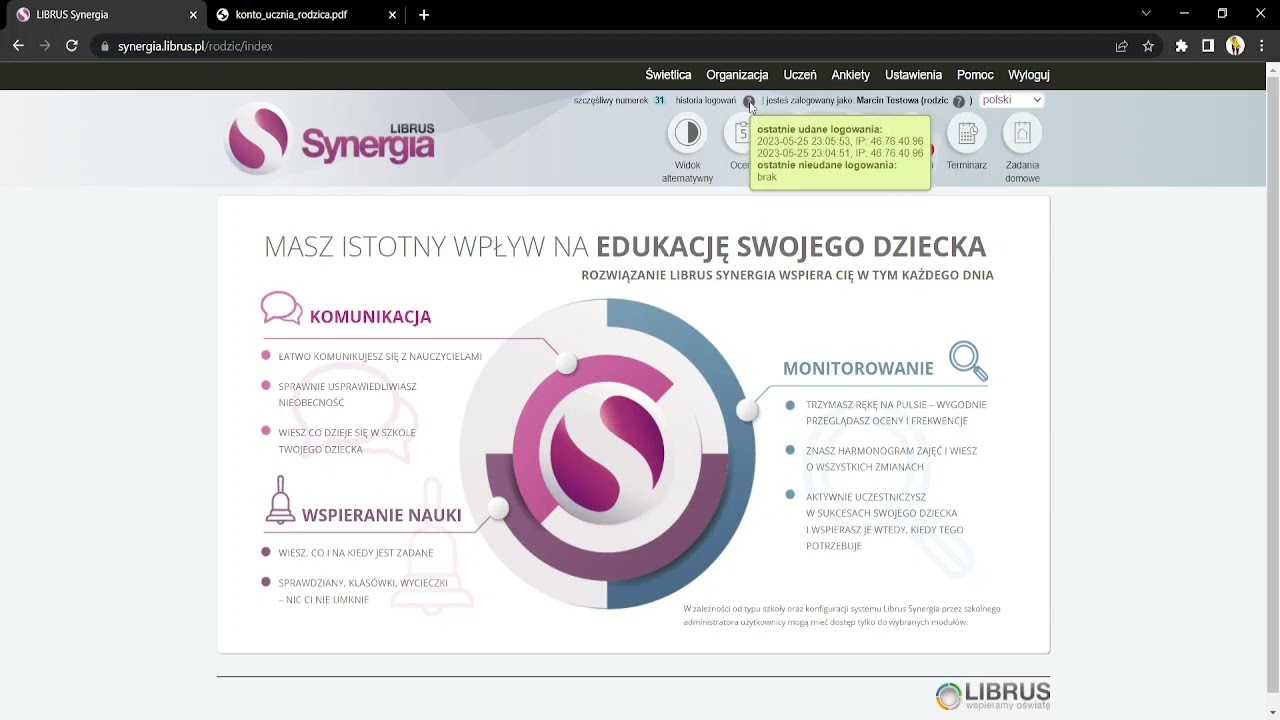Reload the page with the refresh icon
The width and height of the screenshot is (1280, 720).
[x=72, y=46]
